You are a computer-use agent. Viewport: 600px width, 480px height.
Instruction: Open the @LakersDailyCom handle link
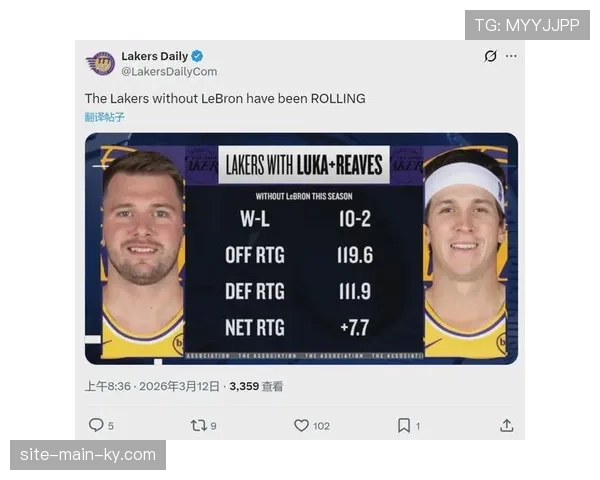tap(169, 72)
